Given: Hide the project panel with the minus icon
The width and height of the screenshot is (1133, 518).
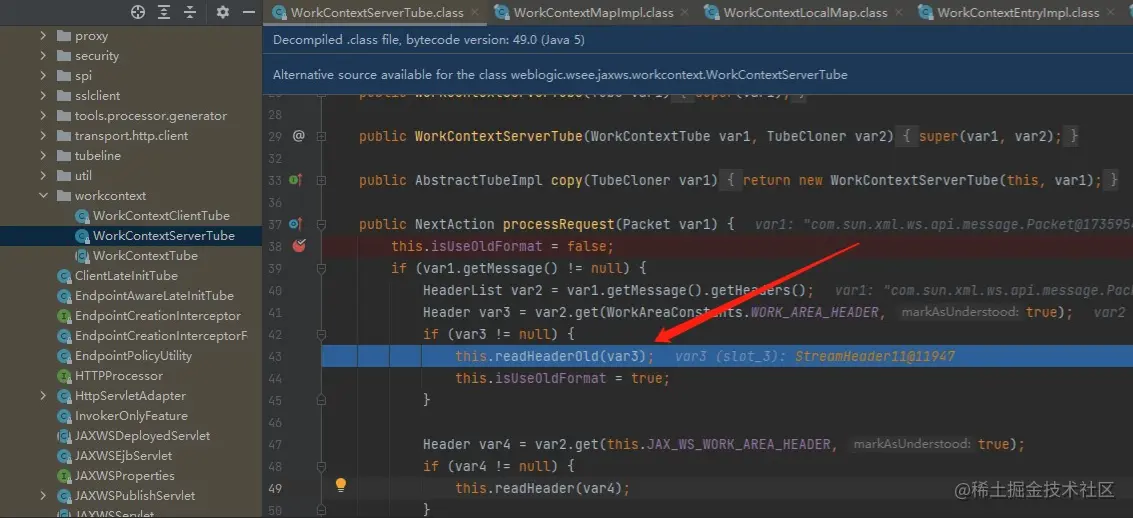Looking at the screenshot, I should click(249, 12).
